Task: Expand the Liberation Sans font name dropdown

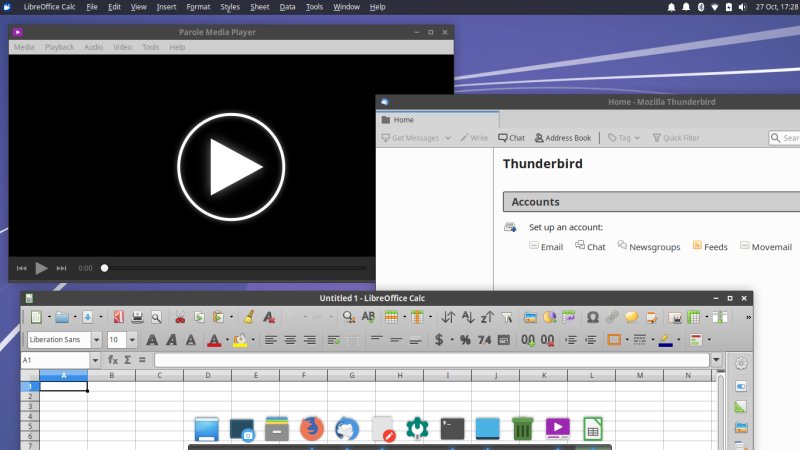Action: pyautogui.click(x=96, y=339)
